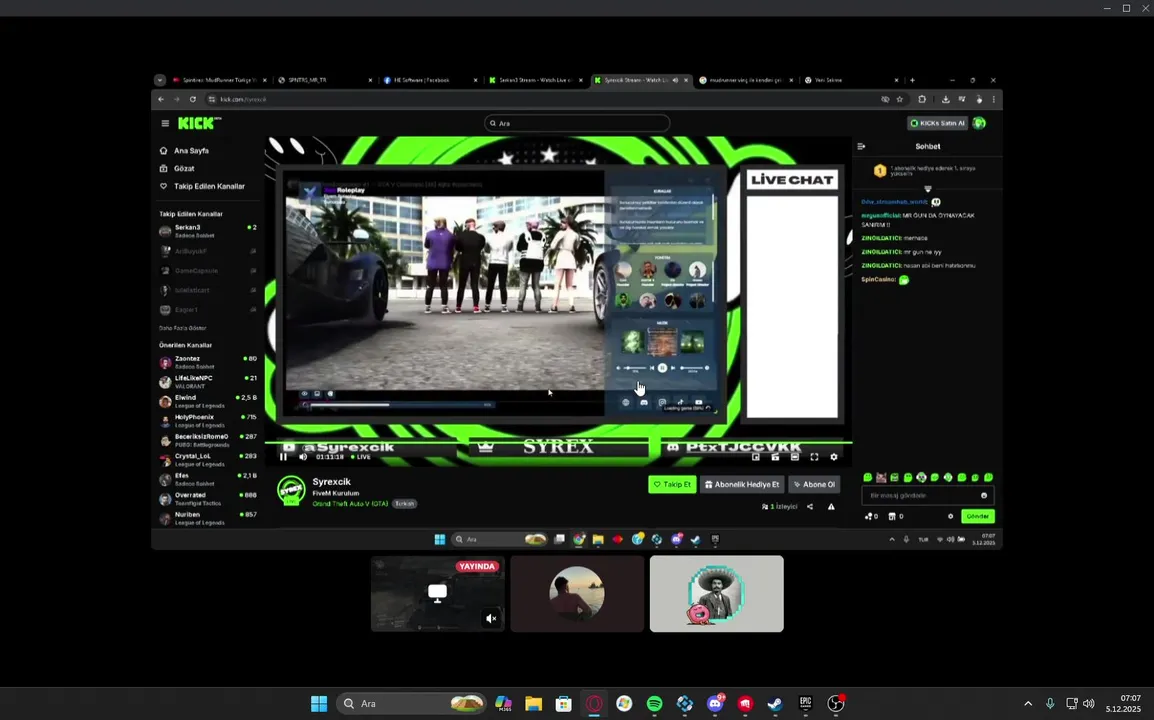Select the sombrero avatar participant tile
1154x720 pixels.
717,594
